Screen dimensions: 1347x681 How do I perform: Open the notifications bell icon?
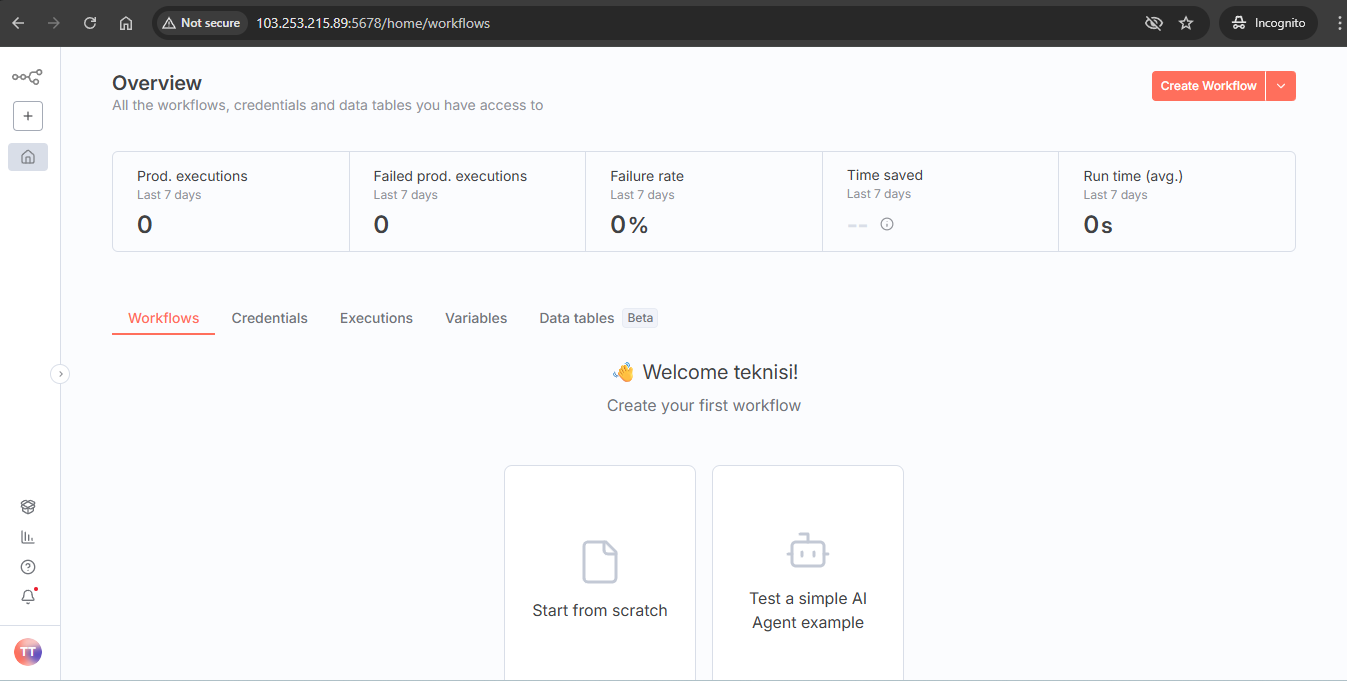coord(28,597)
